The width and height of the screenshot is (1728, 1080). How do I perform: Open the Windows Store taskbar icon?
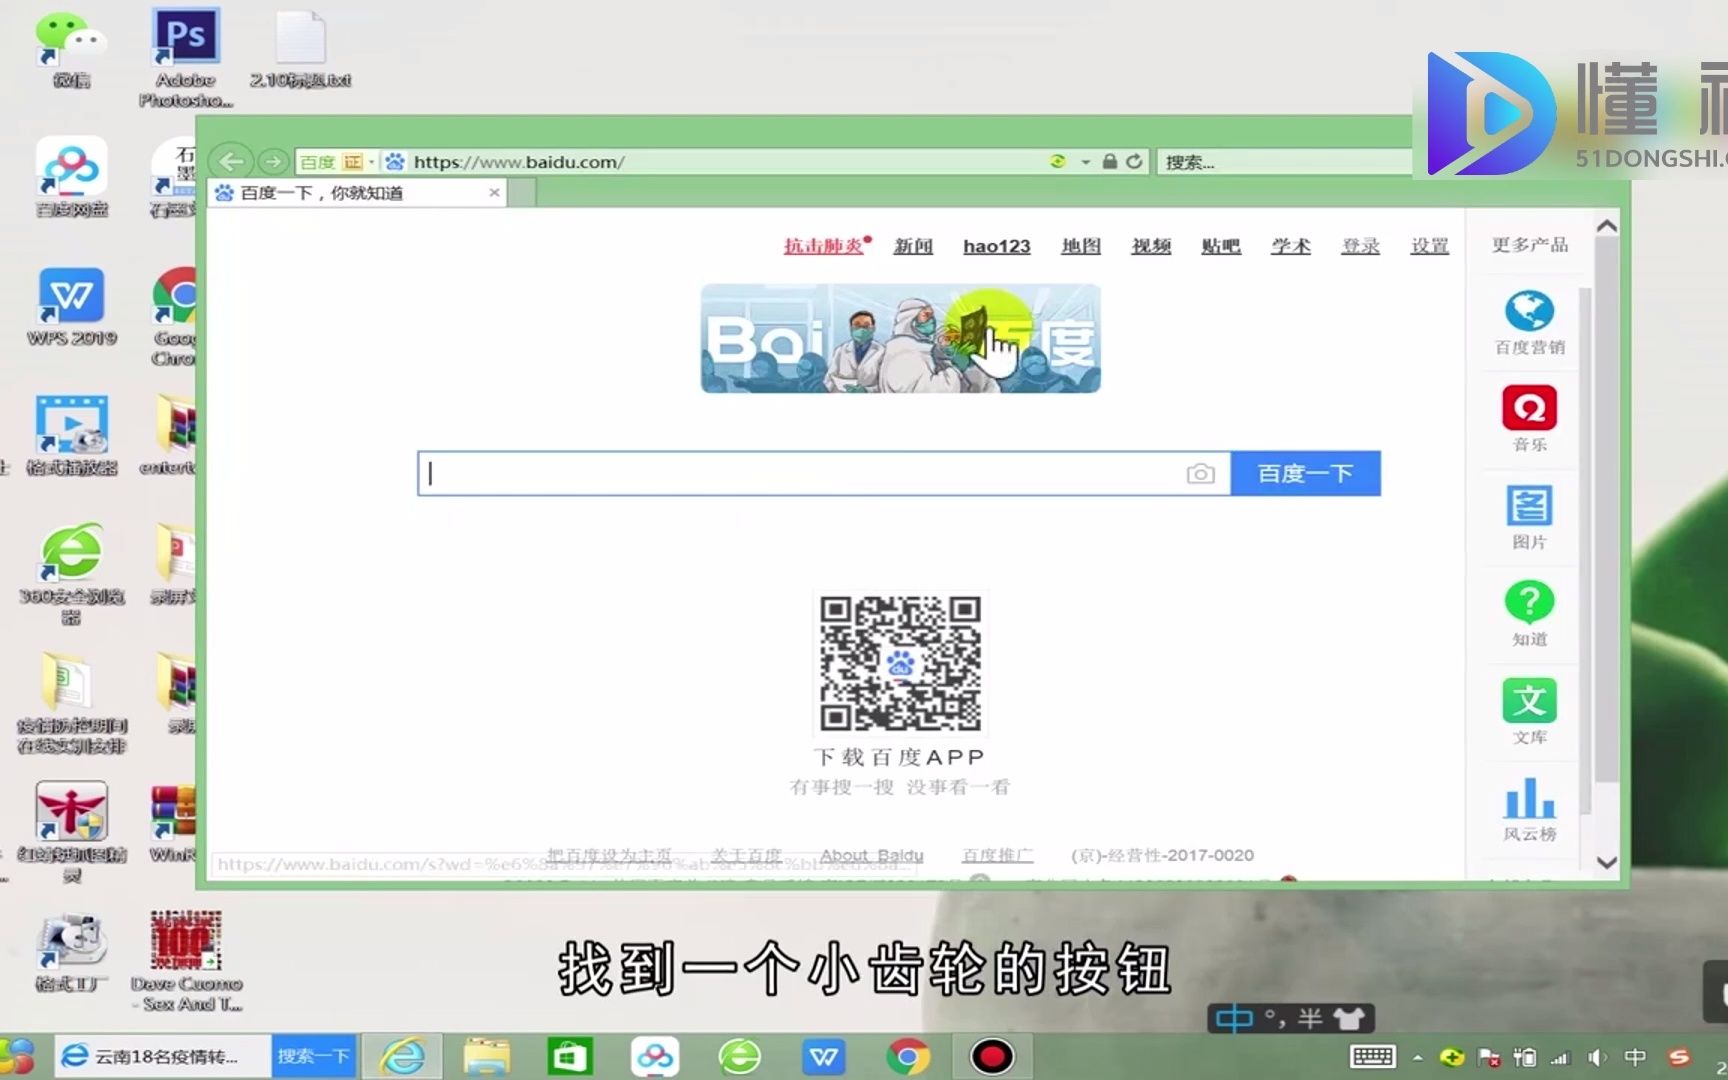click(570, 1056)
